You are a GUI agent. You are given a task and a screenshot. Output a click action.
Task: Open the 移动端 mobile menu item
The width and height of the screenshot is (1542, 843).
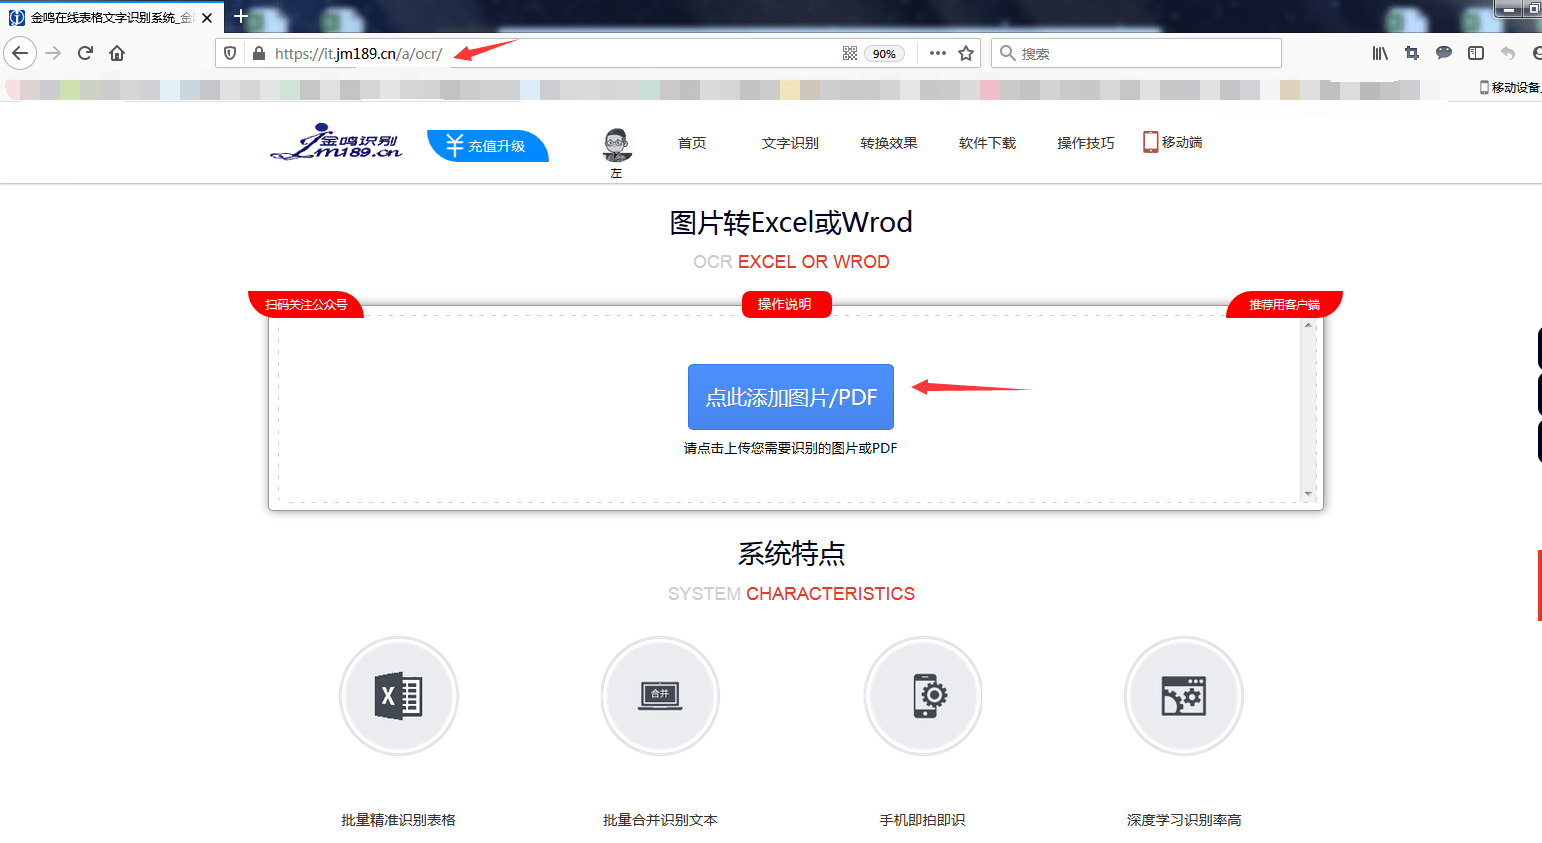[x=1173, y=142]
